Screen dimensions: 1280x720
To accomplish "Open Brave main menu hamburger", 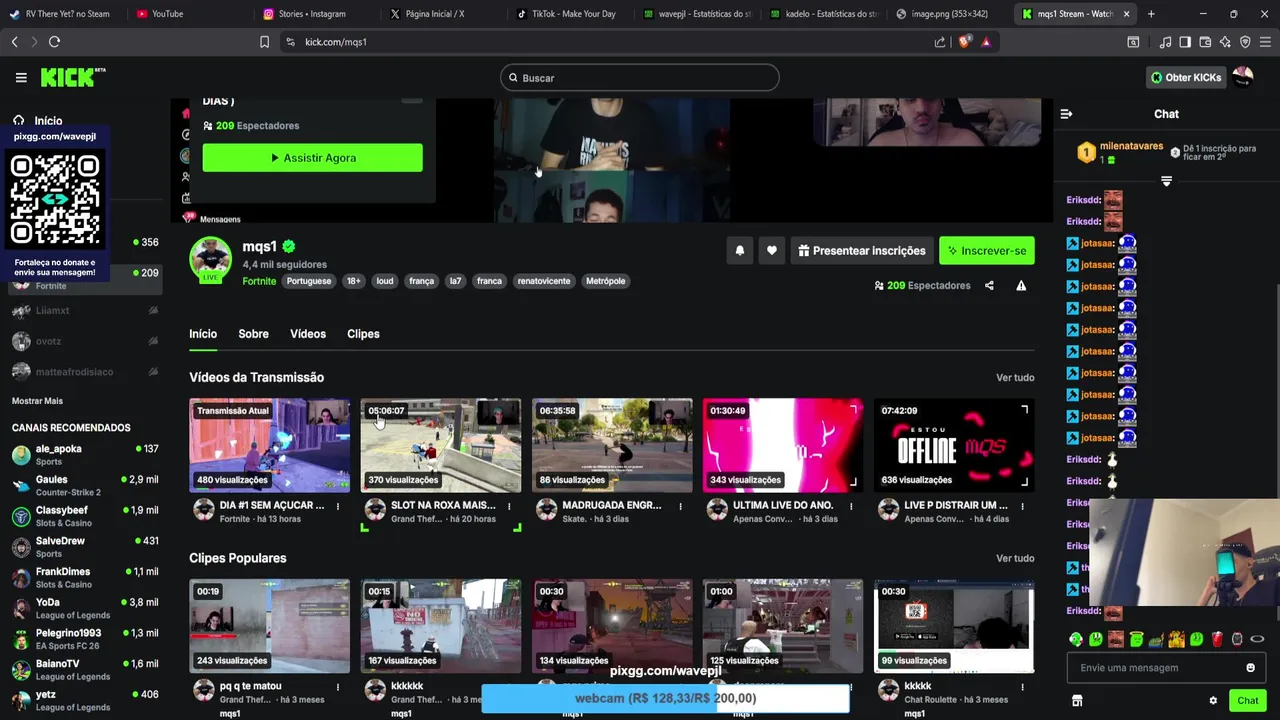I will click(1265, 42).
